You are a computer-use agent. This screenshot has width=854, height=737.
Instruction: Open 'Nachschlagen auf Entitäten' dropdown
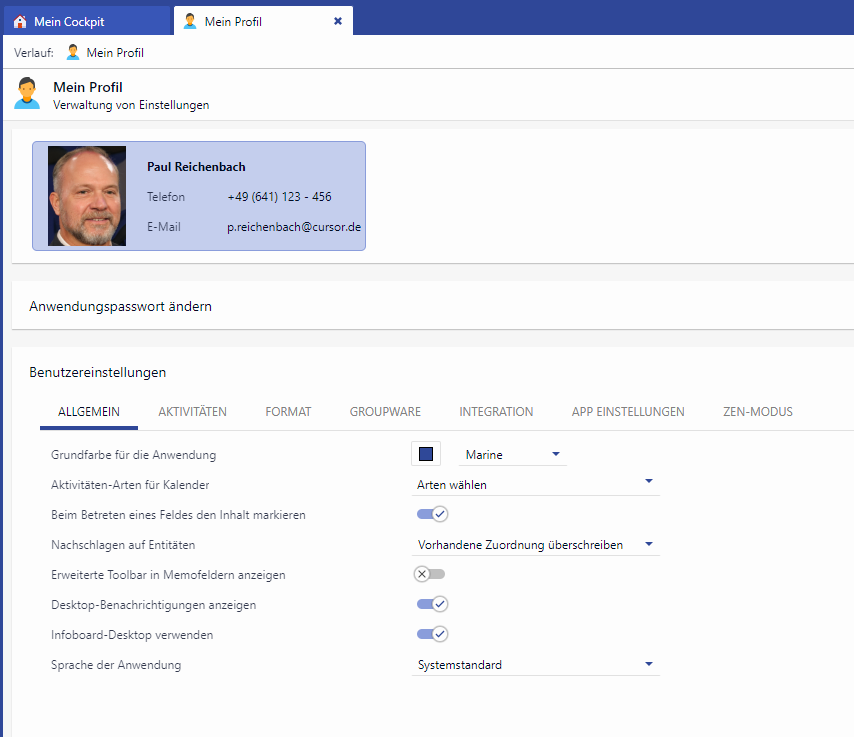535,545
